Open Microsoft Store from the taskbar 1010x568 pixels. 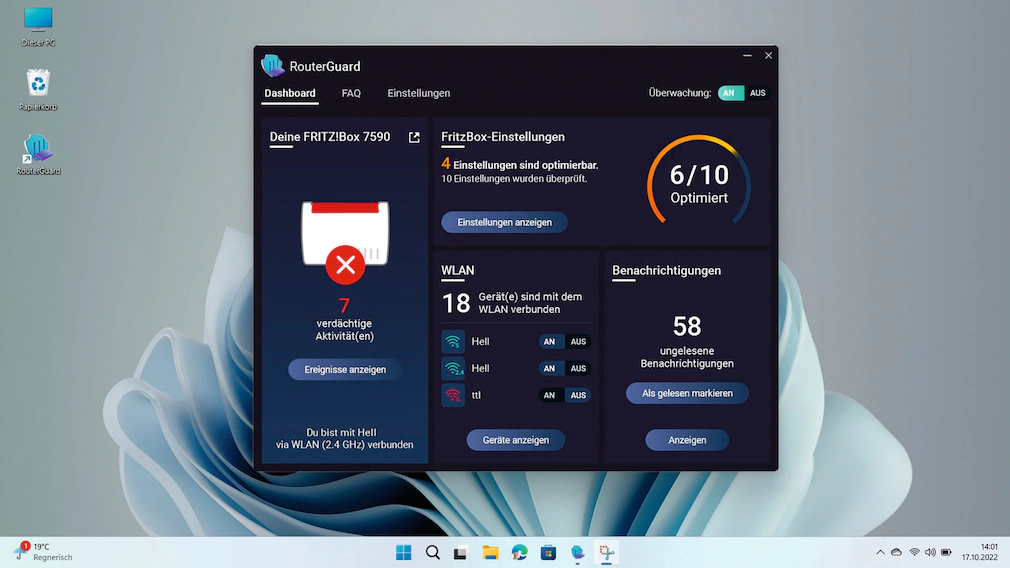[x=548, y=553]
